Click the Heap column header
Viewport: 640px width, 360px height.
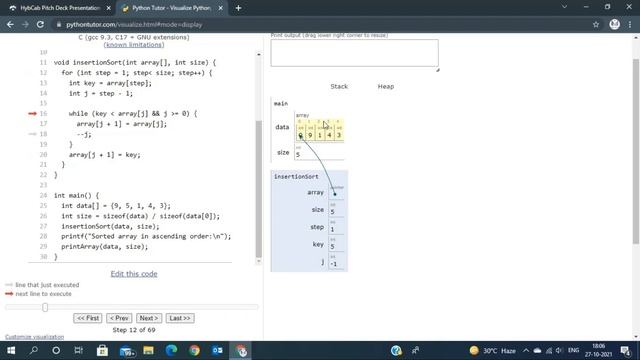(x=386, y=87)
